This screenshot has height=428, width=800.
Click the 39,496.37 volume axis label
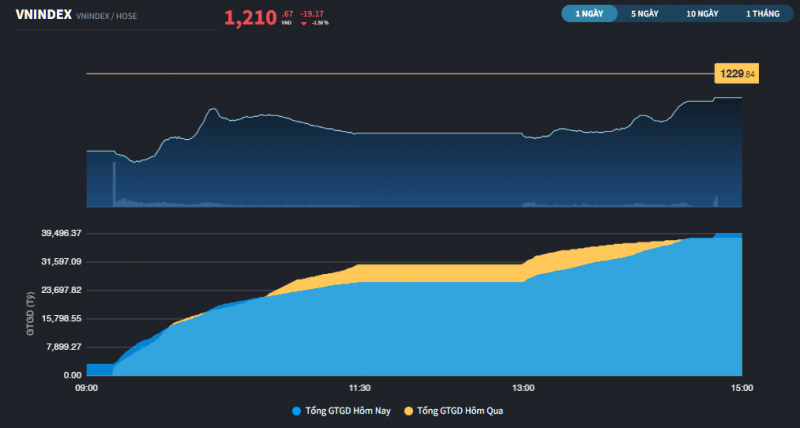click(x=60, y=233)
